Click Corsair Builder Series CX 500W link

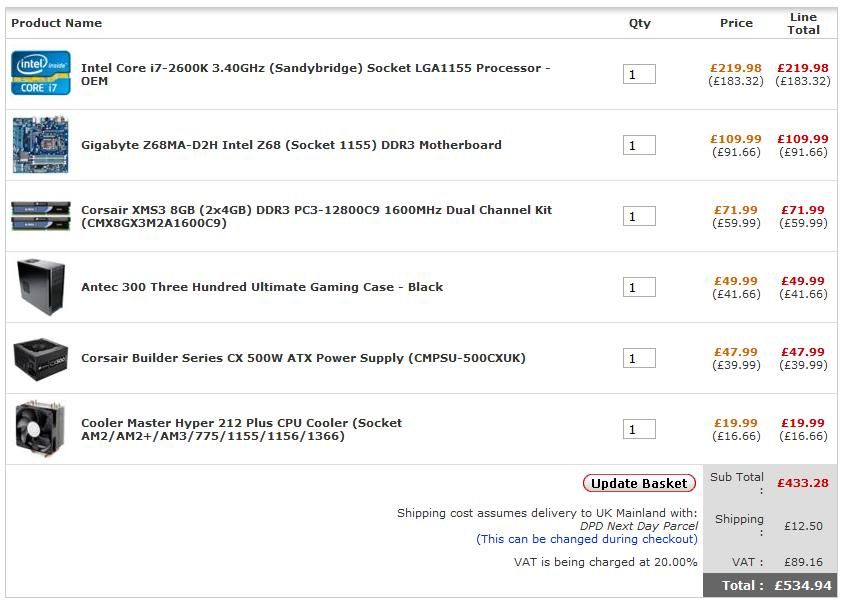[303, 358]
